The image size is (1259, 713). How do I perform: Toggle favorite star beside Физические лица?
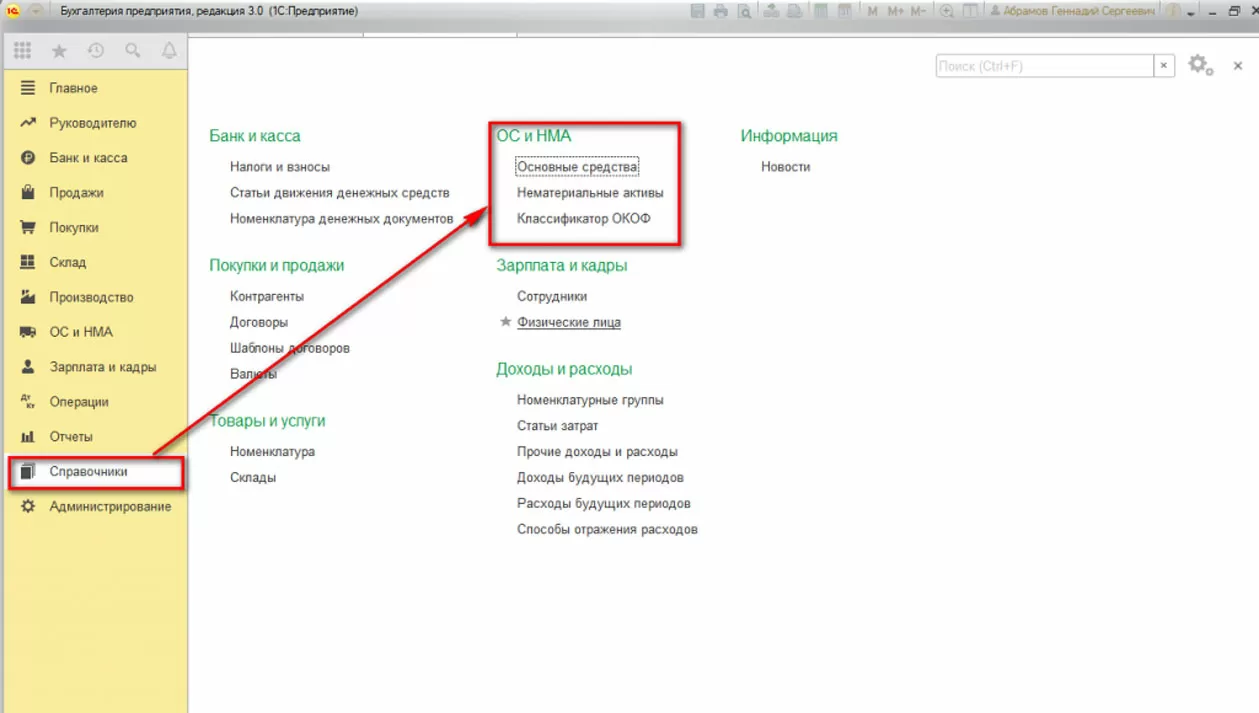point(505,322)
